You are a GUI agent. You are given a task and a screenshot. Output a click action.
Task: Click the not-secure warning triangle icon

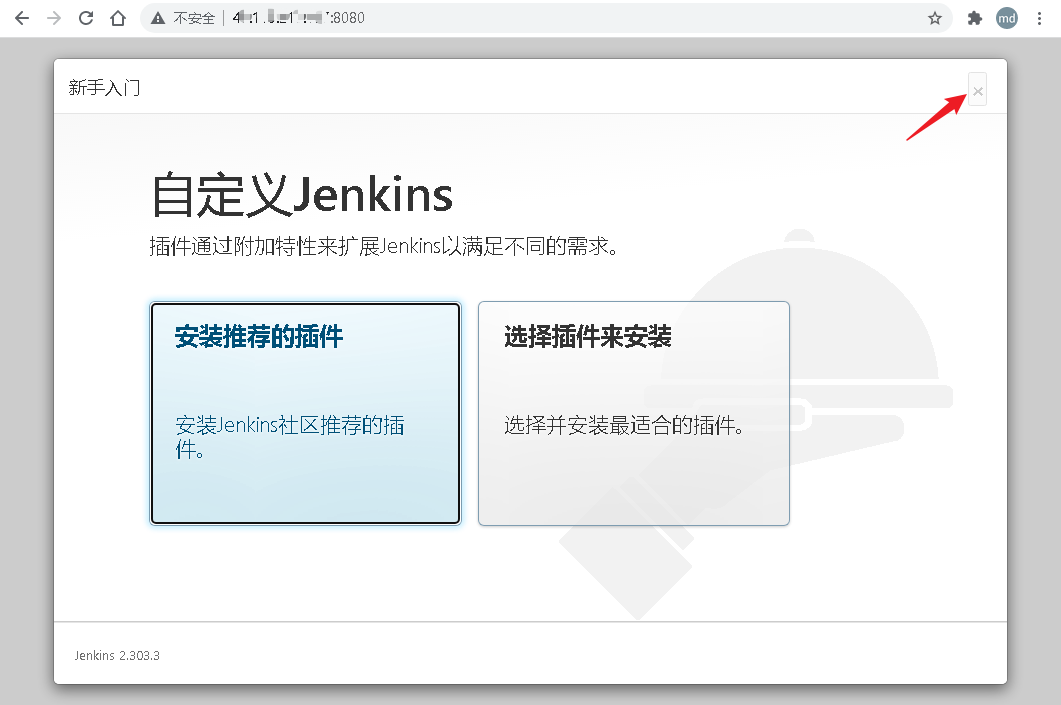pos(158,18)
